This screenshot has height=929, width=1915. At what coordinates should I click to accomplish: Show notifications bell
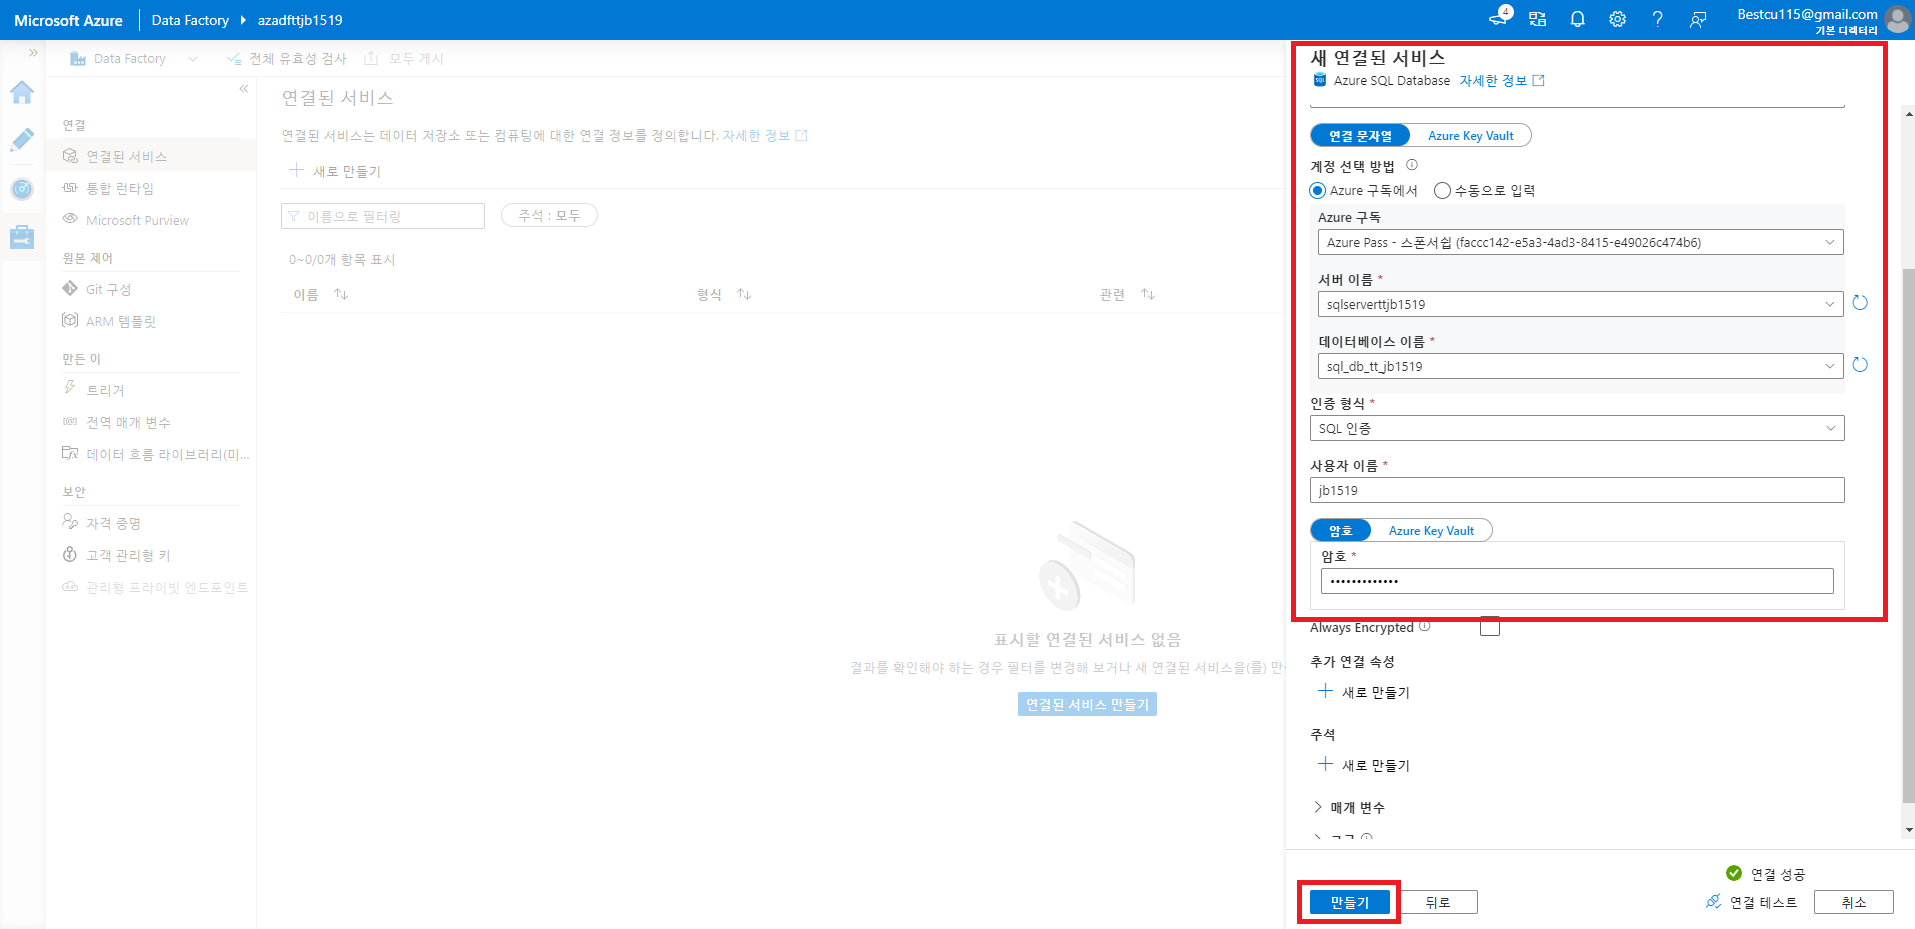(x=1578, y=19)
